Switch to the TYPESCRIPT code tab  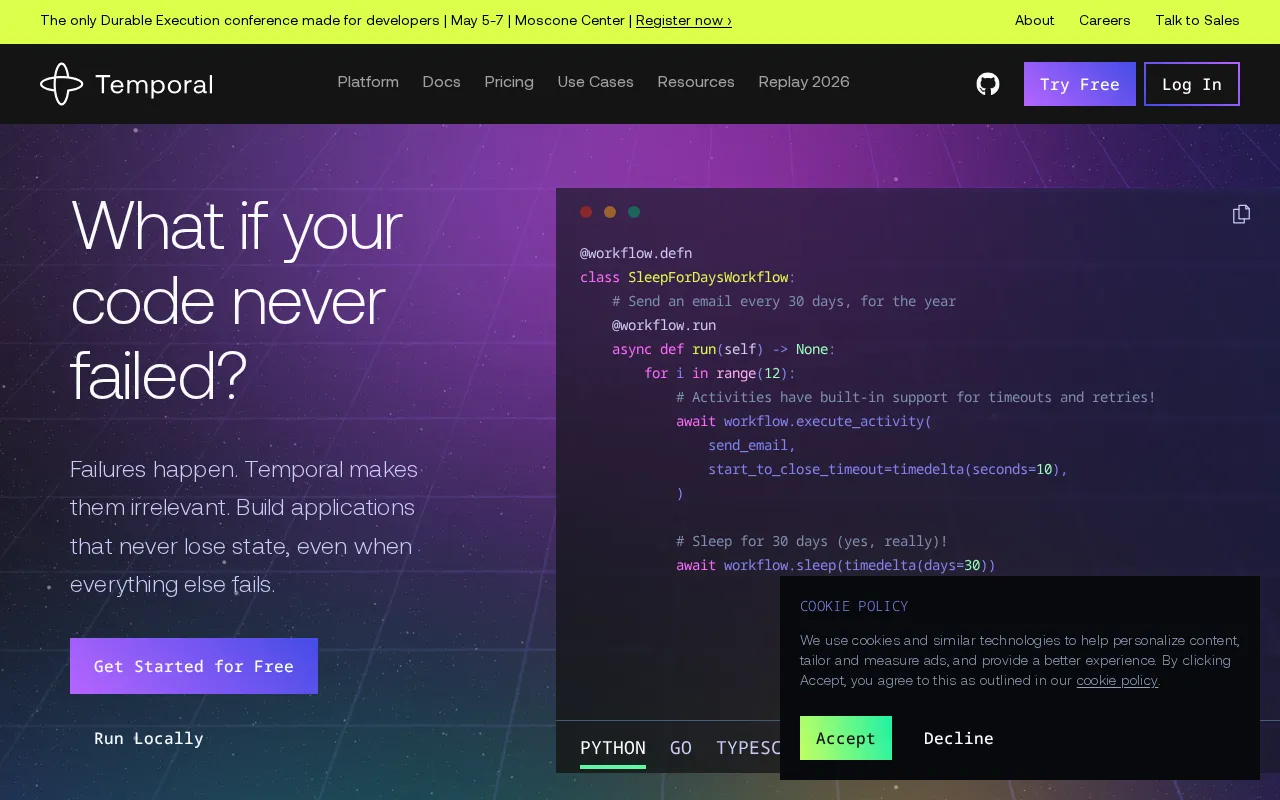click(748, 748)
